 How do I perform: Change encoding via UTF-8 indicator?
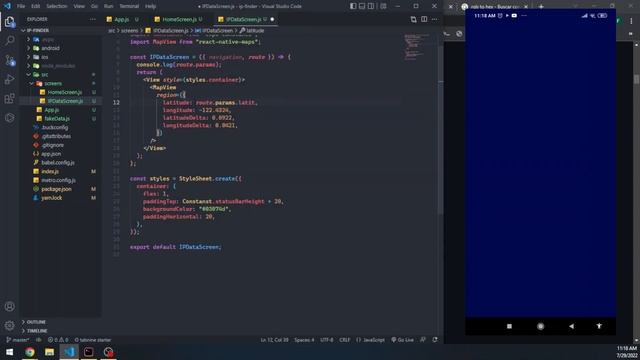point(327,340)
